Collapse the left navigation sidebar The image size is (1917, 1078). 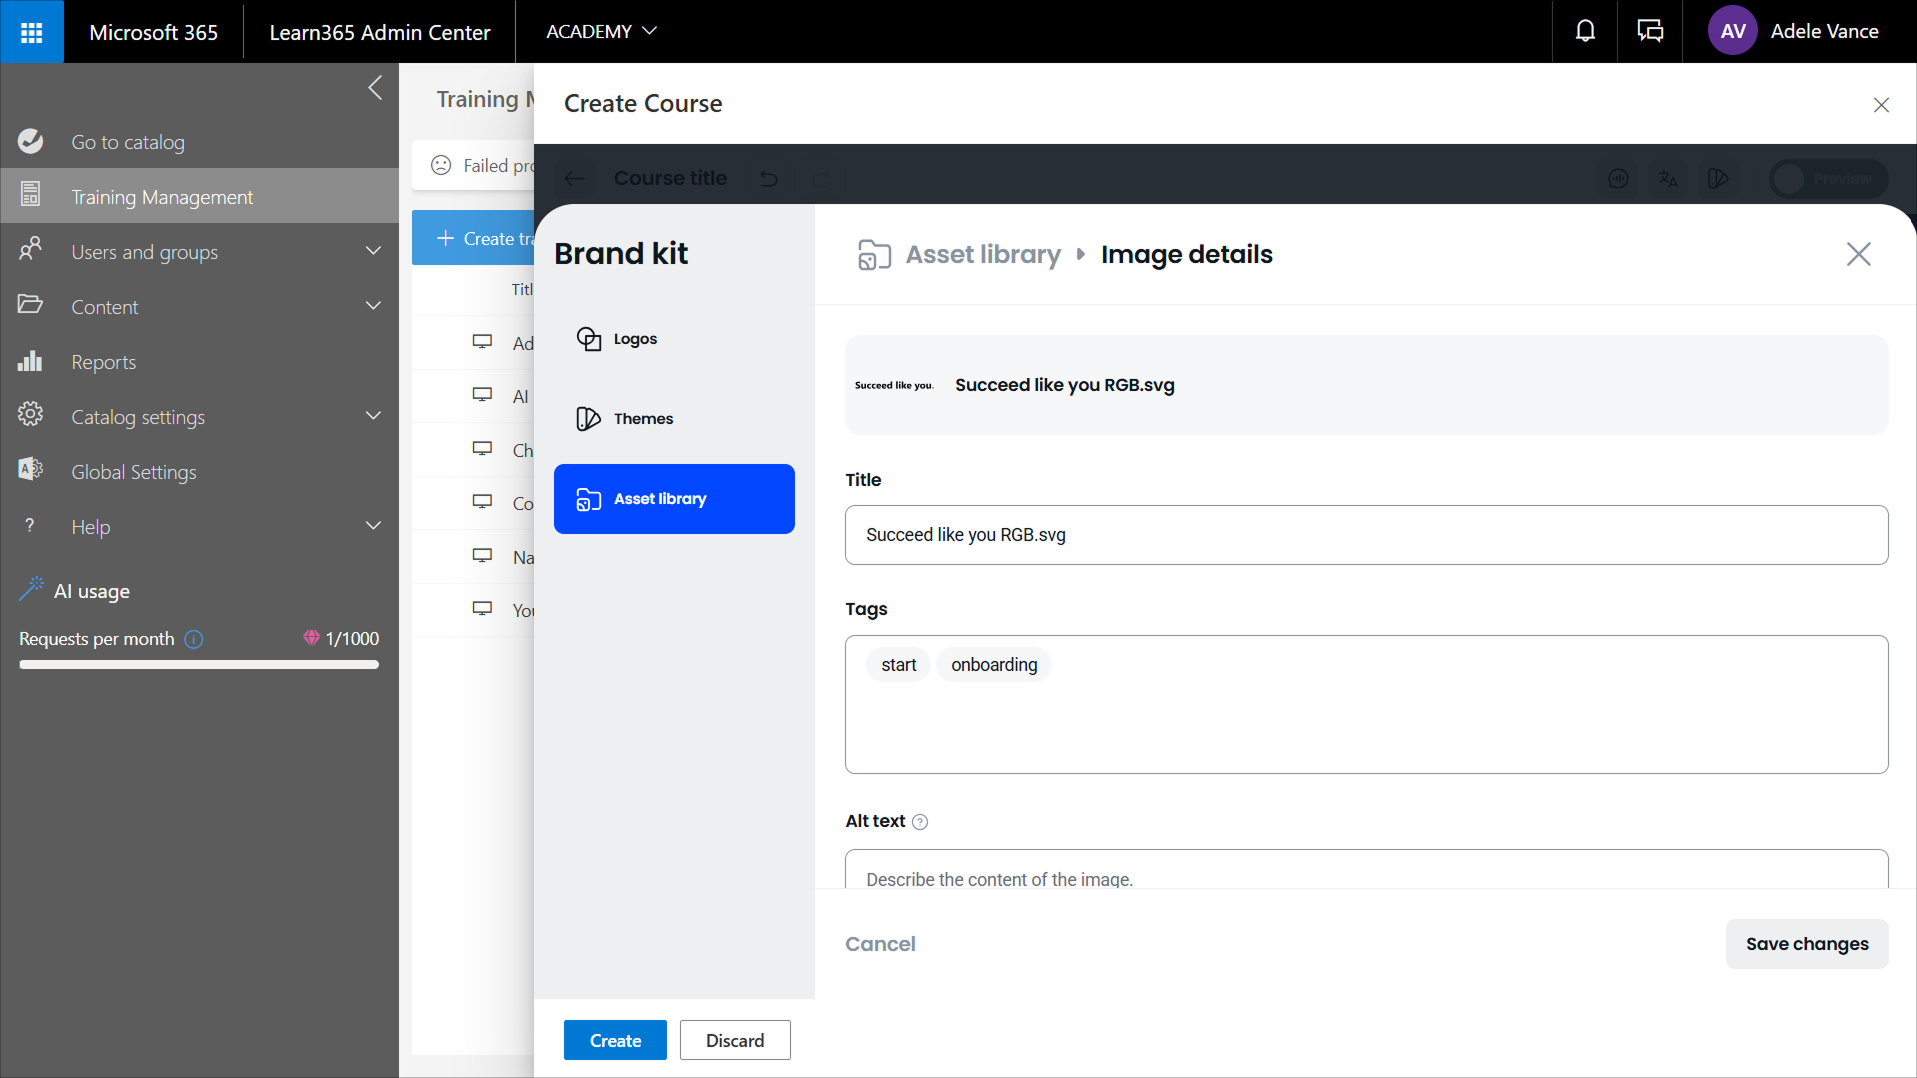pyautogui.click(x=375, y=88)
